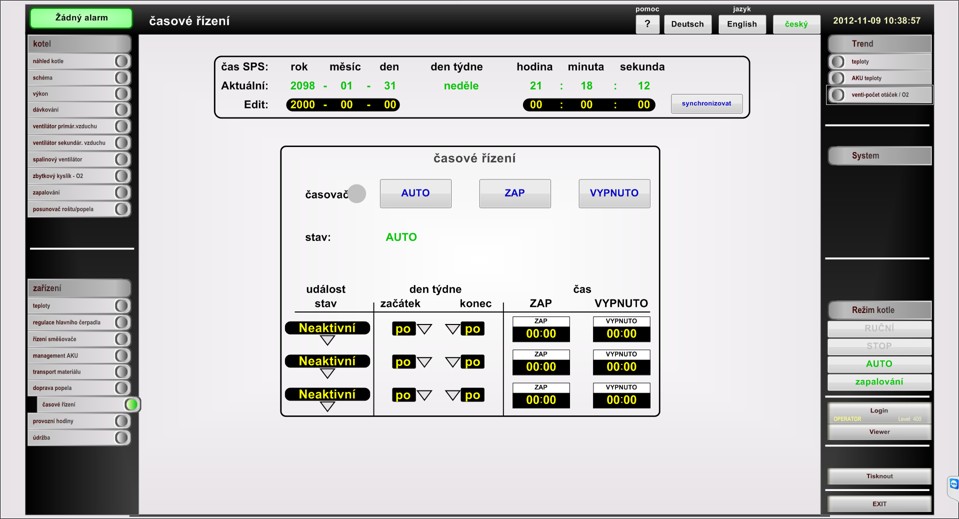Toggle indicator next to zbytkový kyslík - O2
This screenshot has width=959, height=519.
coord(122,175)
